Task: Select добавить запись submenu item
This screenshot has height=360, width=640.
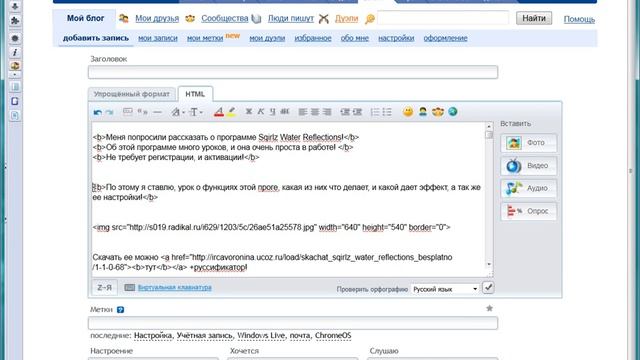Action: [x=96, y=38]
